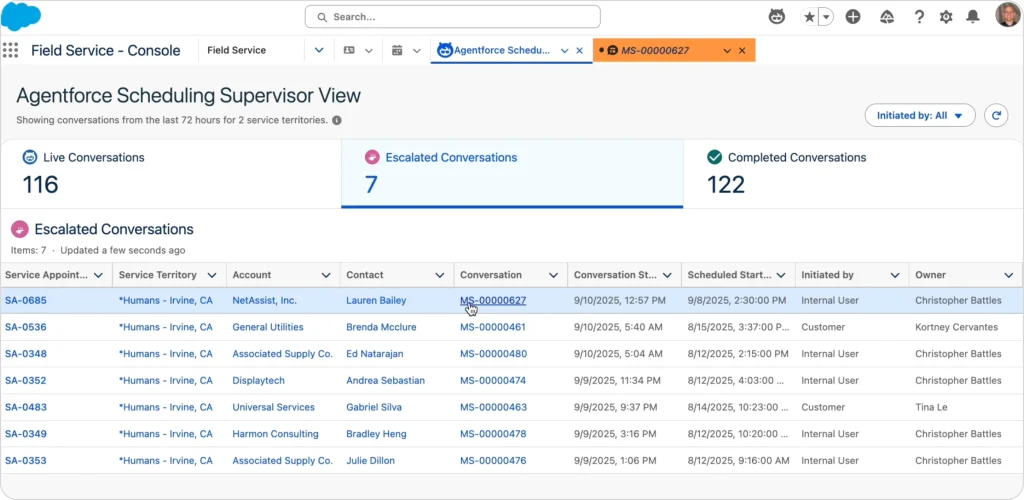The width and height of the screenshot is (1024, 500).
Task: Expand the MS-00000627 tab chevron
Action: pos(727,50)
